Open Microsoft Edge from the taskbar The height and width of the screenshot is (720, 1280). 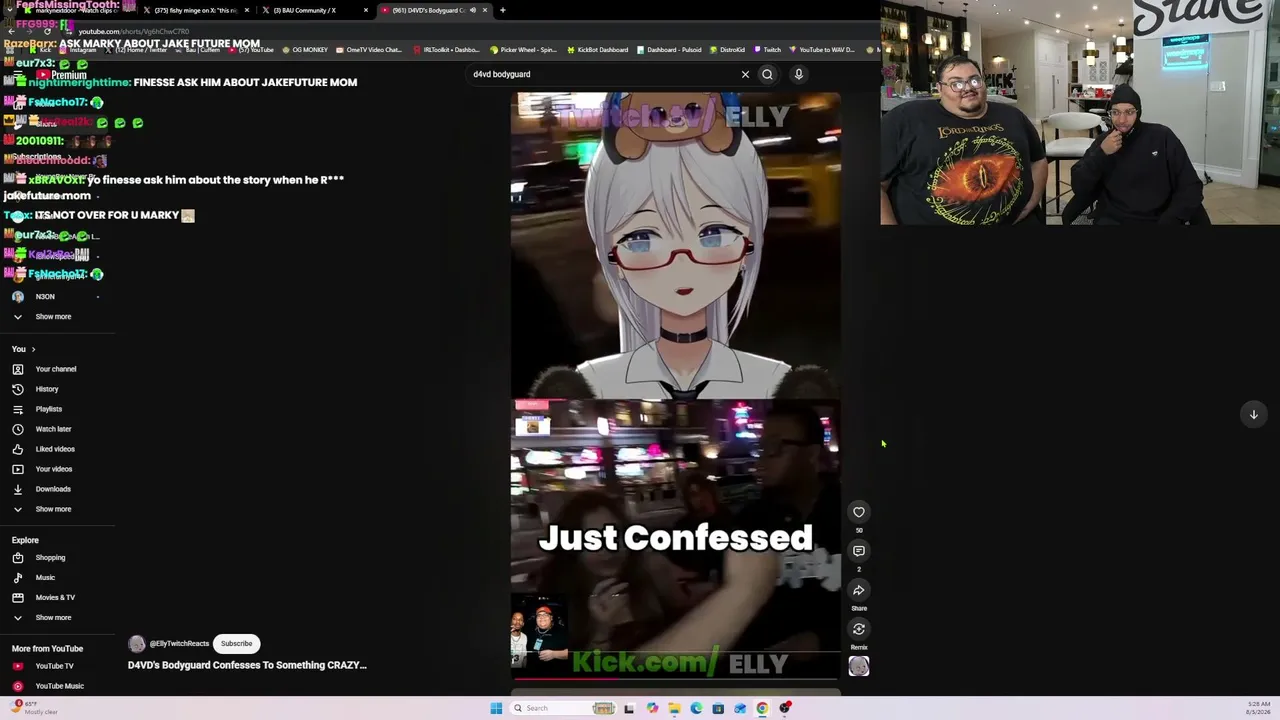(x=696, y=708)
